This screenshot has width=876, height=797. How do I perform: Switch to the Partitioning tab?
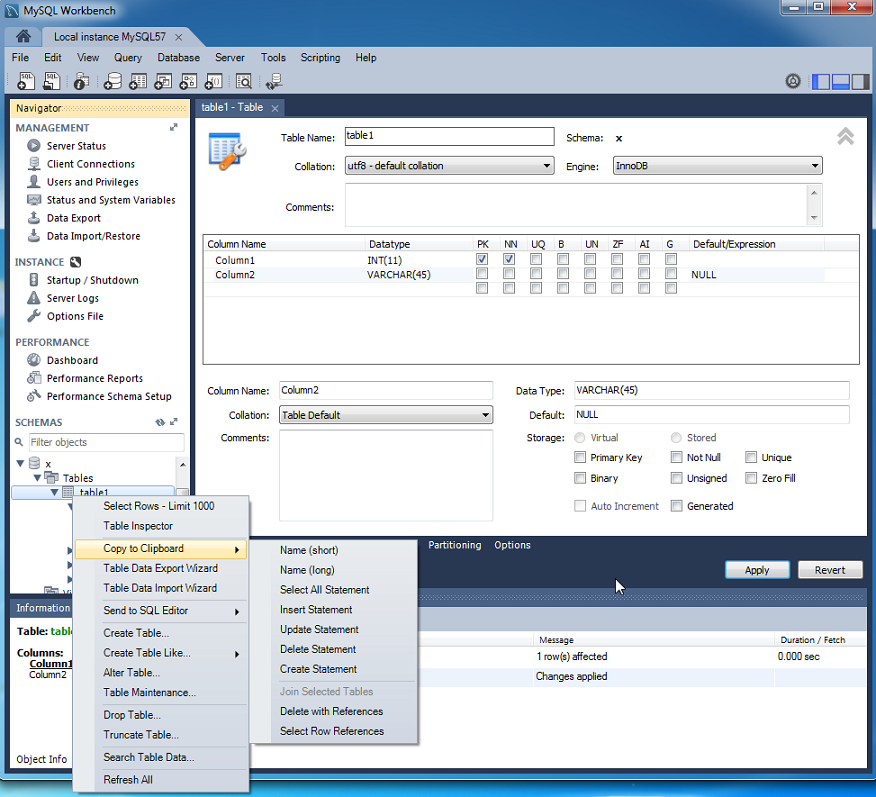[454, 545]
